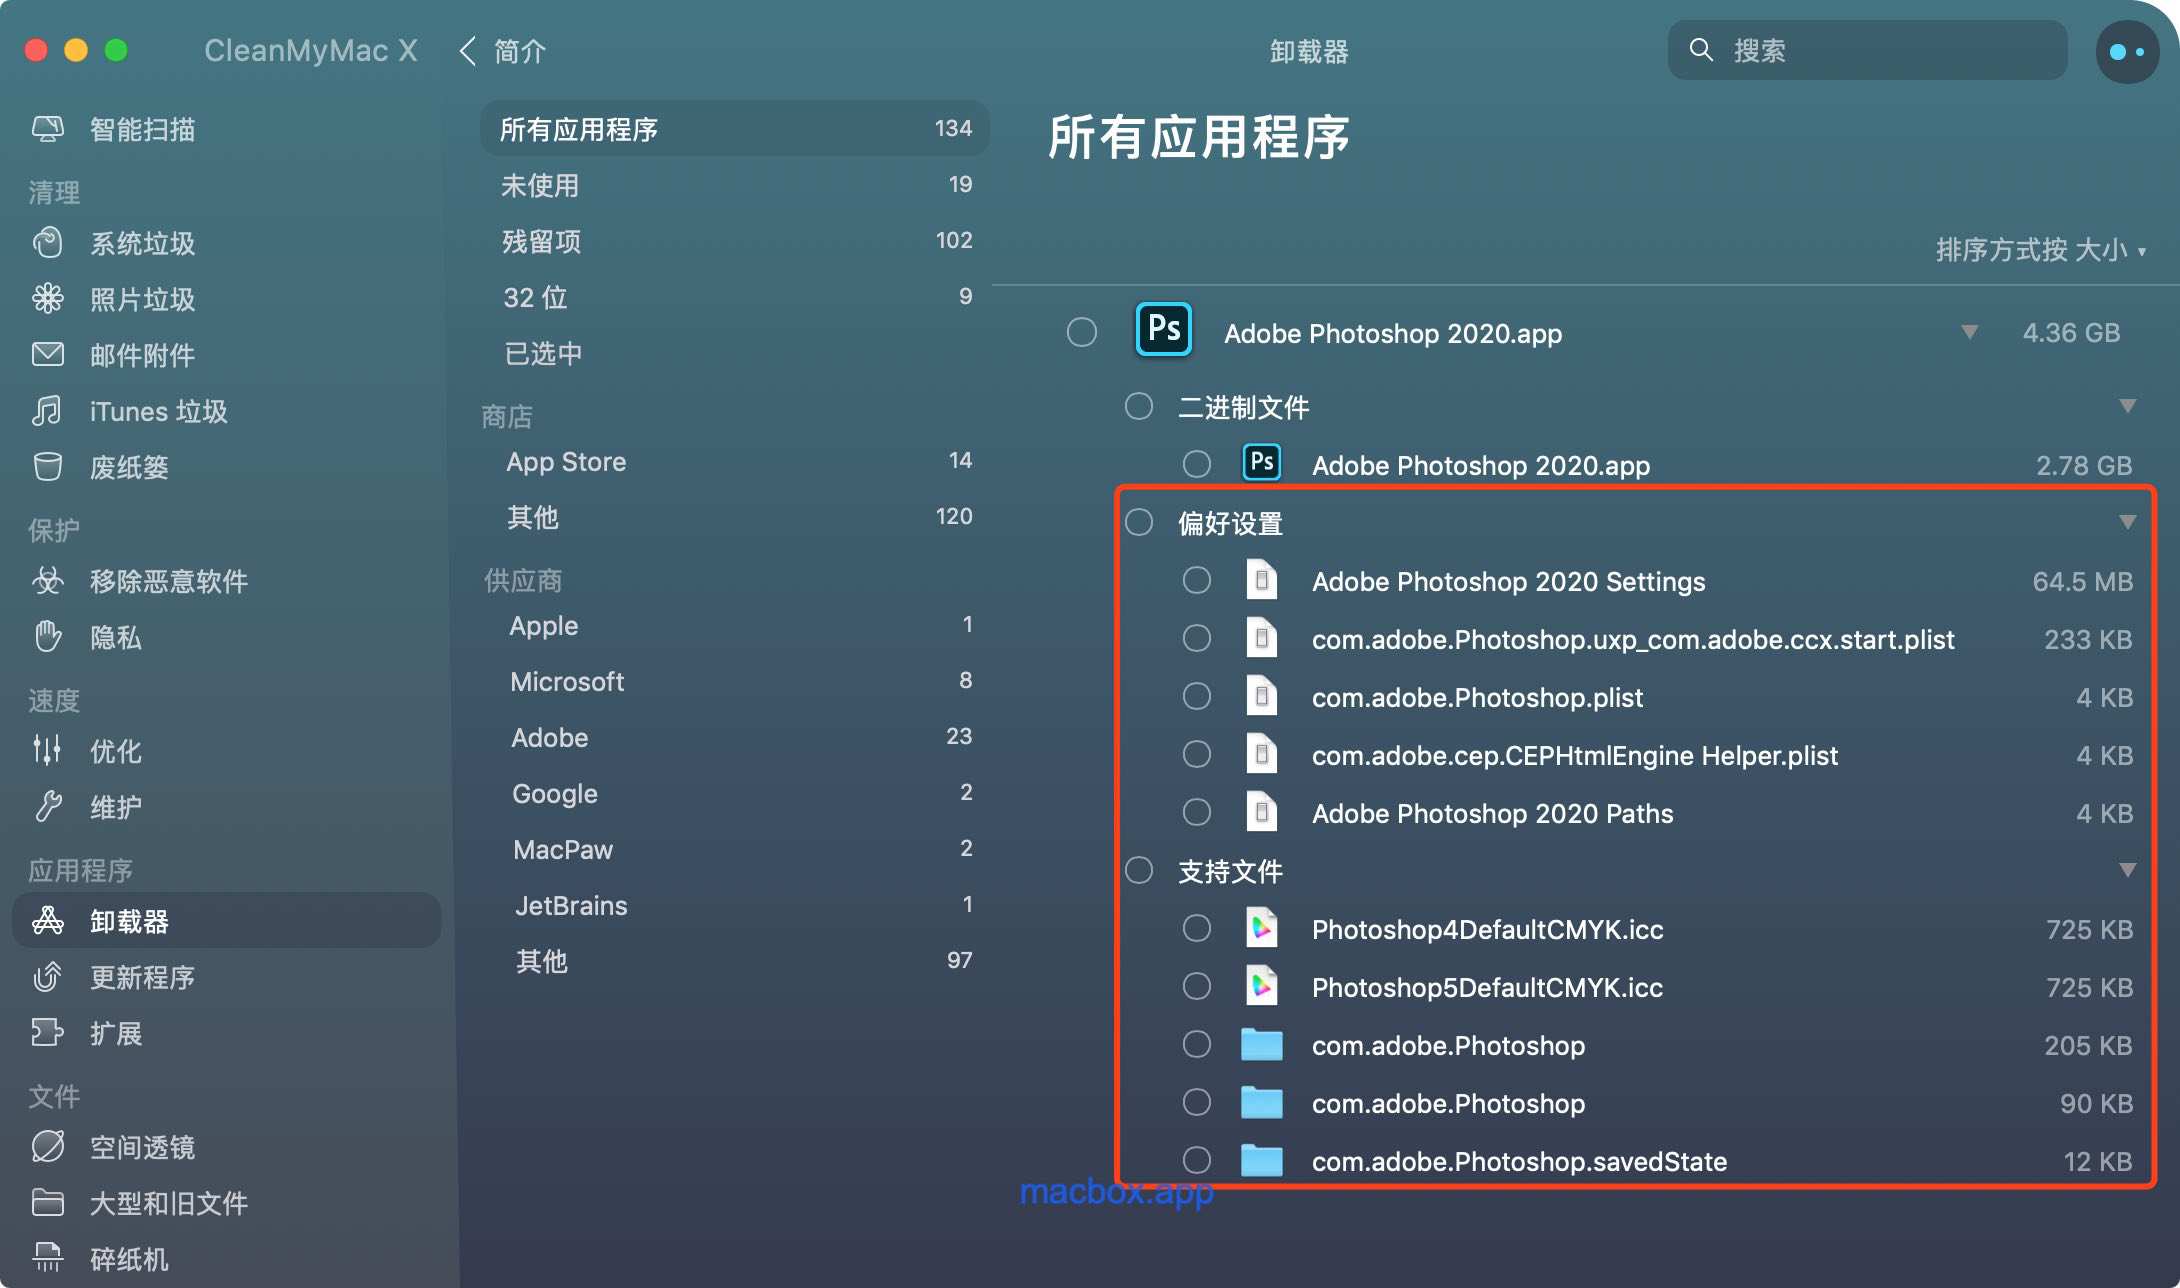The image size is (2180, 1288).
Task: Check com.adobe.cep.CEPHtmlEngine Helper.plist item
Action: pyautogui.click(x=1197, y=754)
